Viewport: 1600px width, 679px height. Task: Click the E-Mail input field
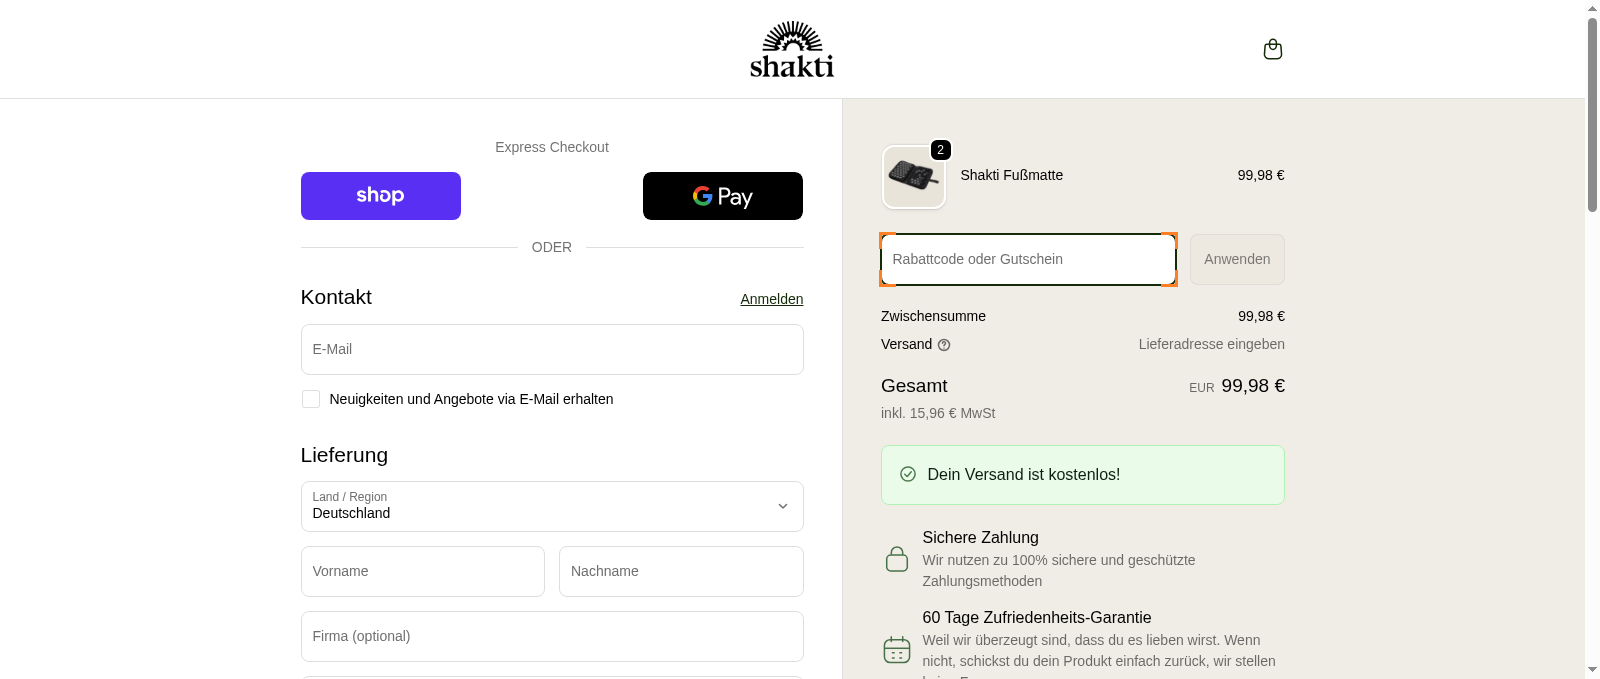tap(552, 349)
